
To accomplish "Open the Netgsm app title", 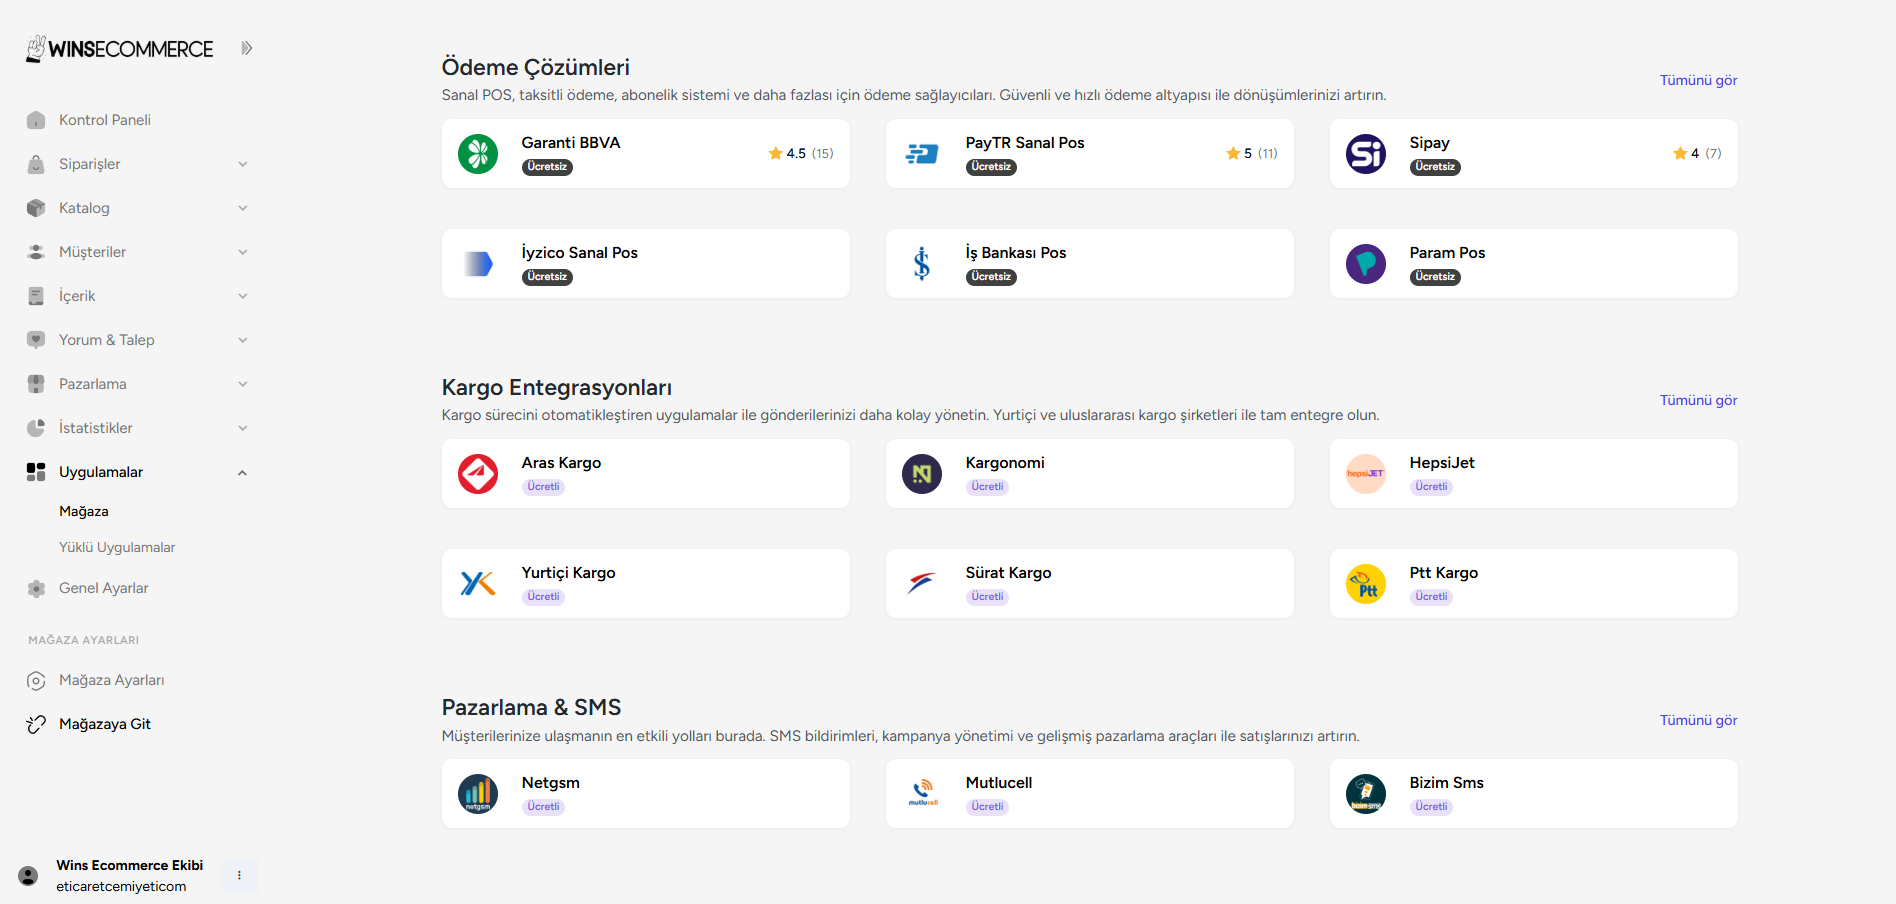I will coord(551,783).
